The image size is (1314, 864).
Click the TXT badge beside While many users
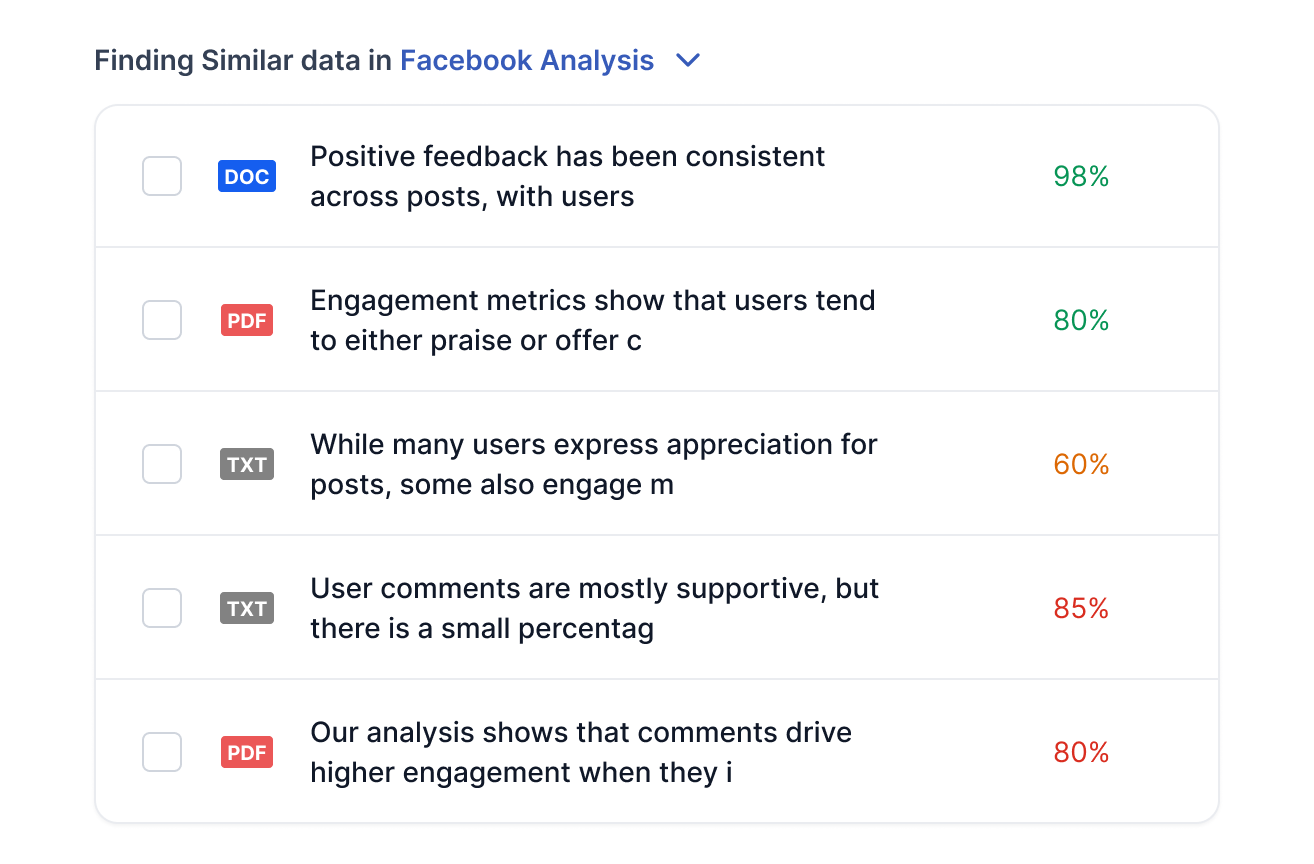click(x=247, y=465)
